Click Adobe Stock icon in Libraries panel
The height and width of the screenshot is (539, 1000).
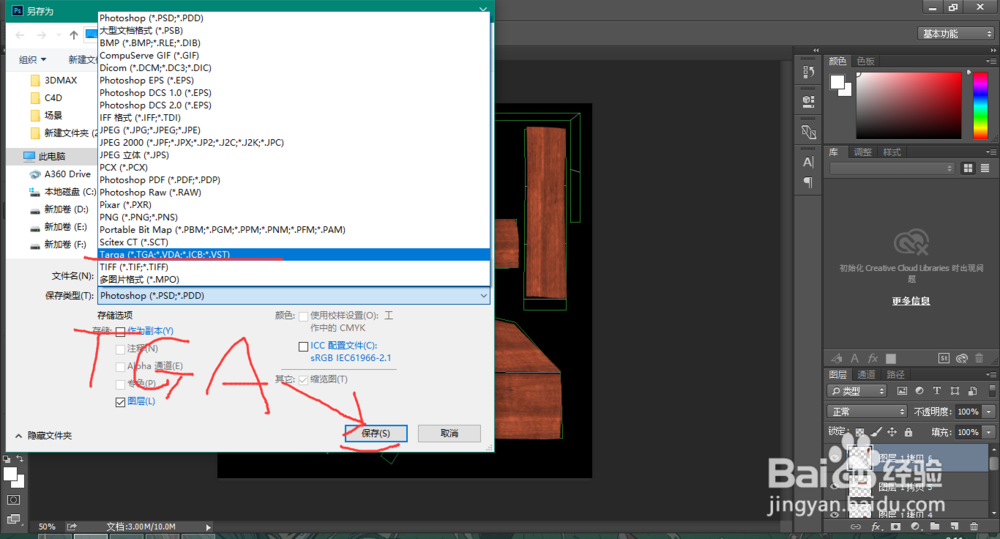click(x=945, y=358)
